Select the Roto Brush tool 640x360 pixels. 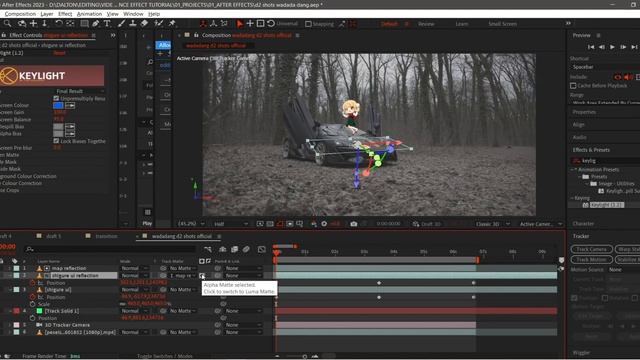[159, 24]
